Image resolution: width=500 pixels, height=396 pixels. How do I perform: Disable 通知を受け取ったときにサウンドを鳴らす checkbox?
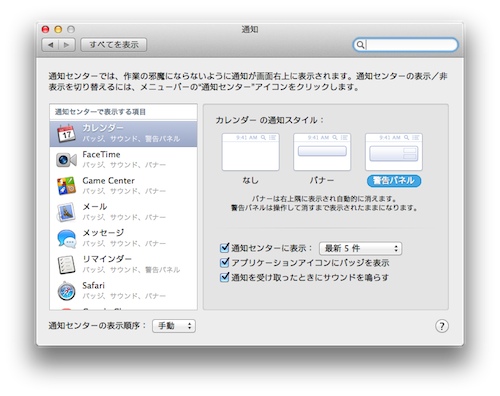click(225, 277)
